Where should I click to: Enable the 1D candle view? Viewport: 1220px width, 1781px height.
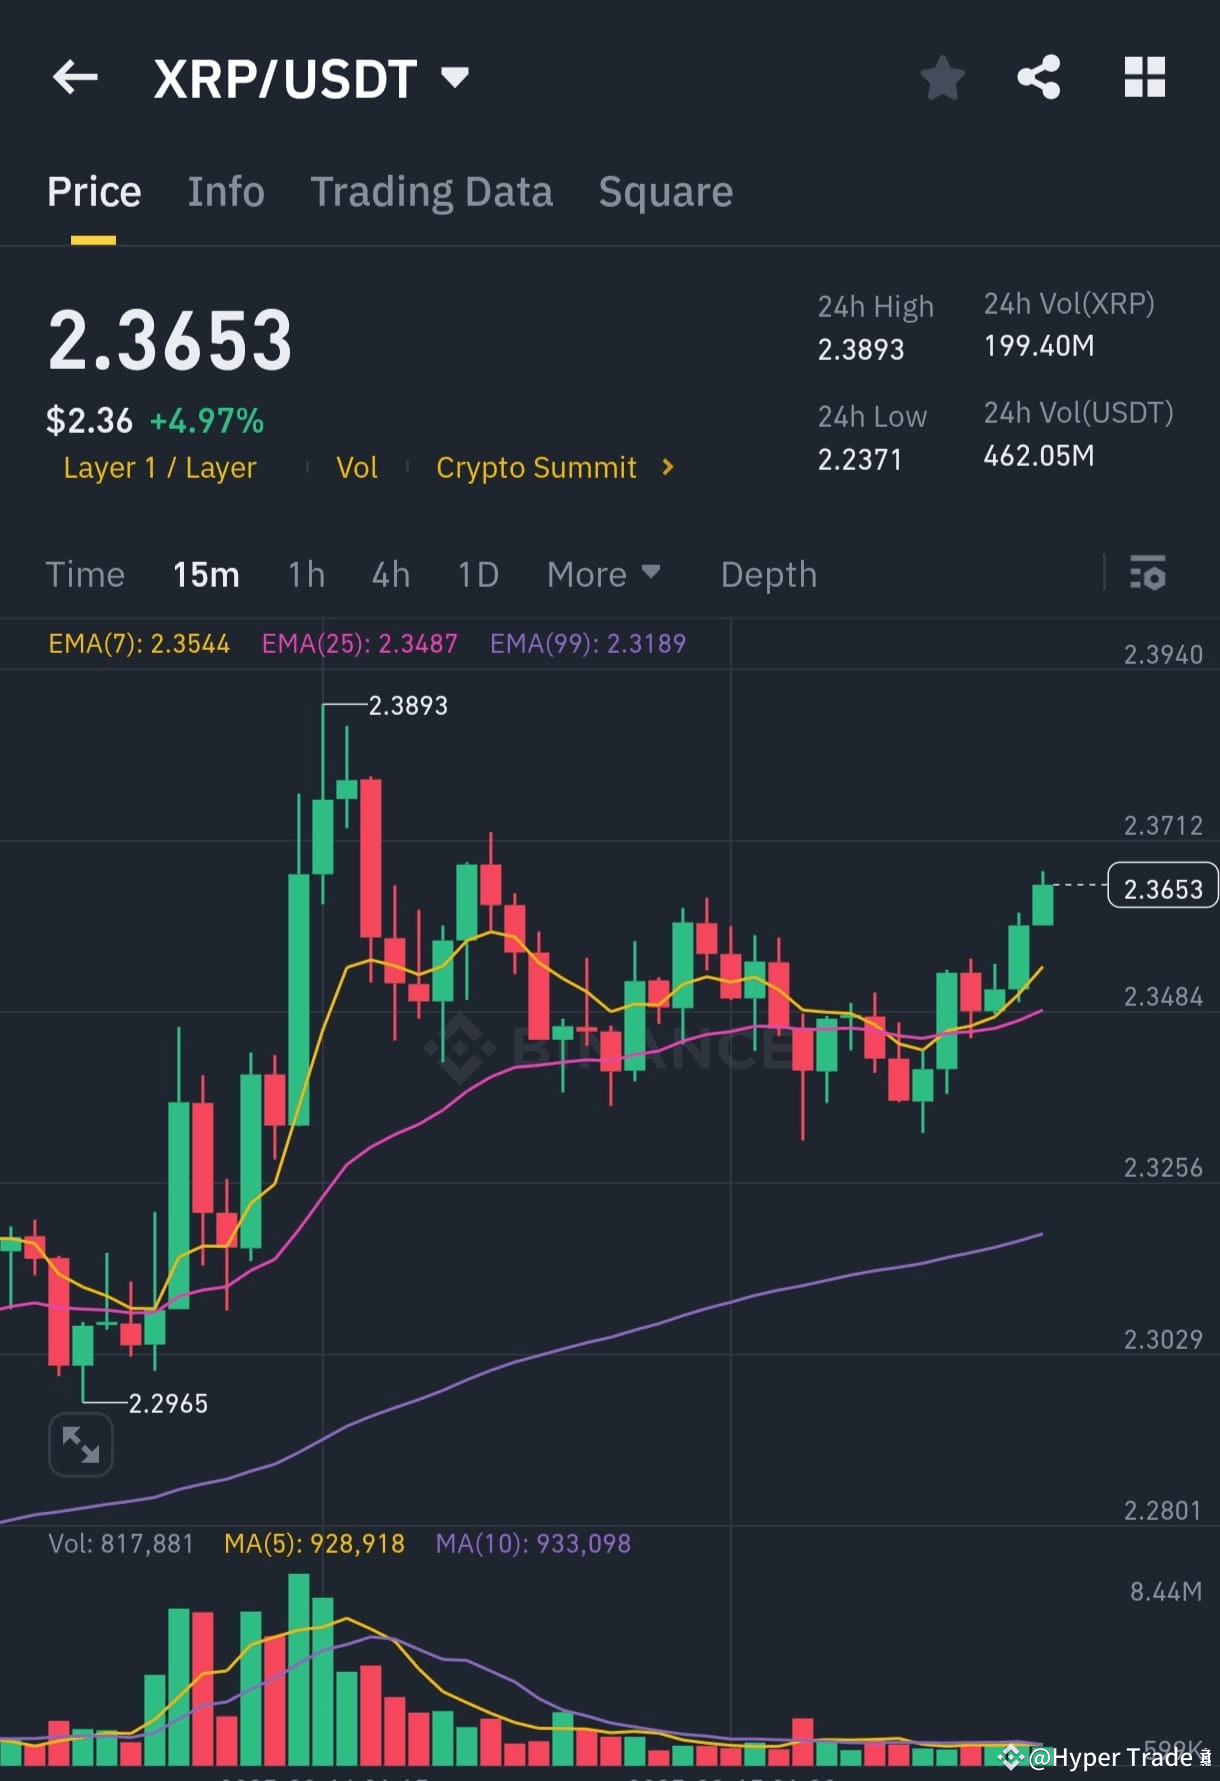[x=477, y=574]
